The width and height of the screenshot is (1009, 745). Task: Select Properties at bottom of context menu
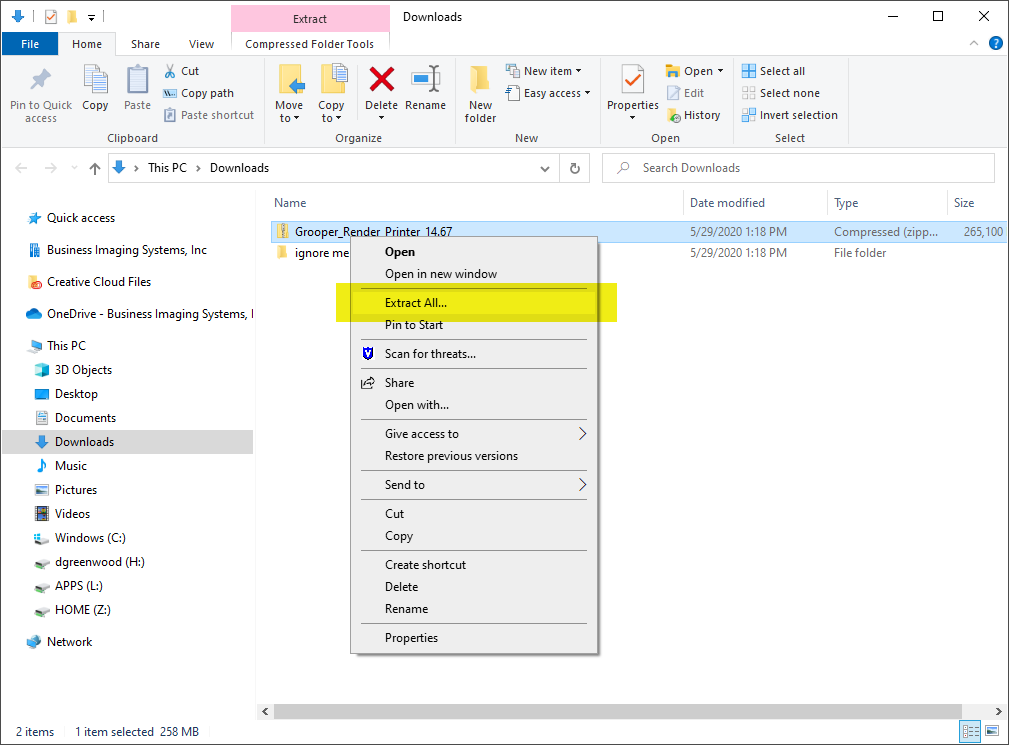click(474, 638)
